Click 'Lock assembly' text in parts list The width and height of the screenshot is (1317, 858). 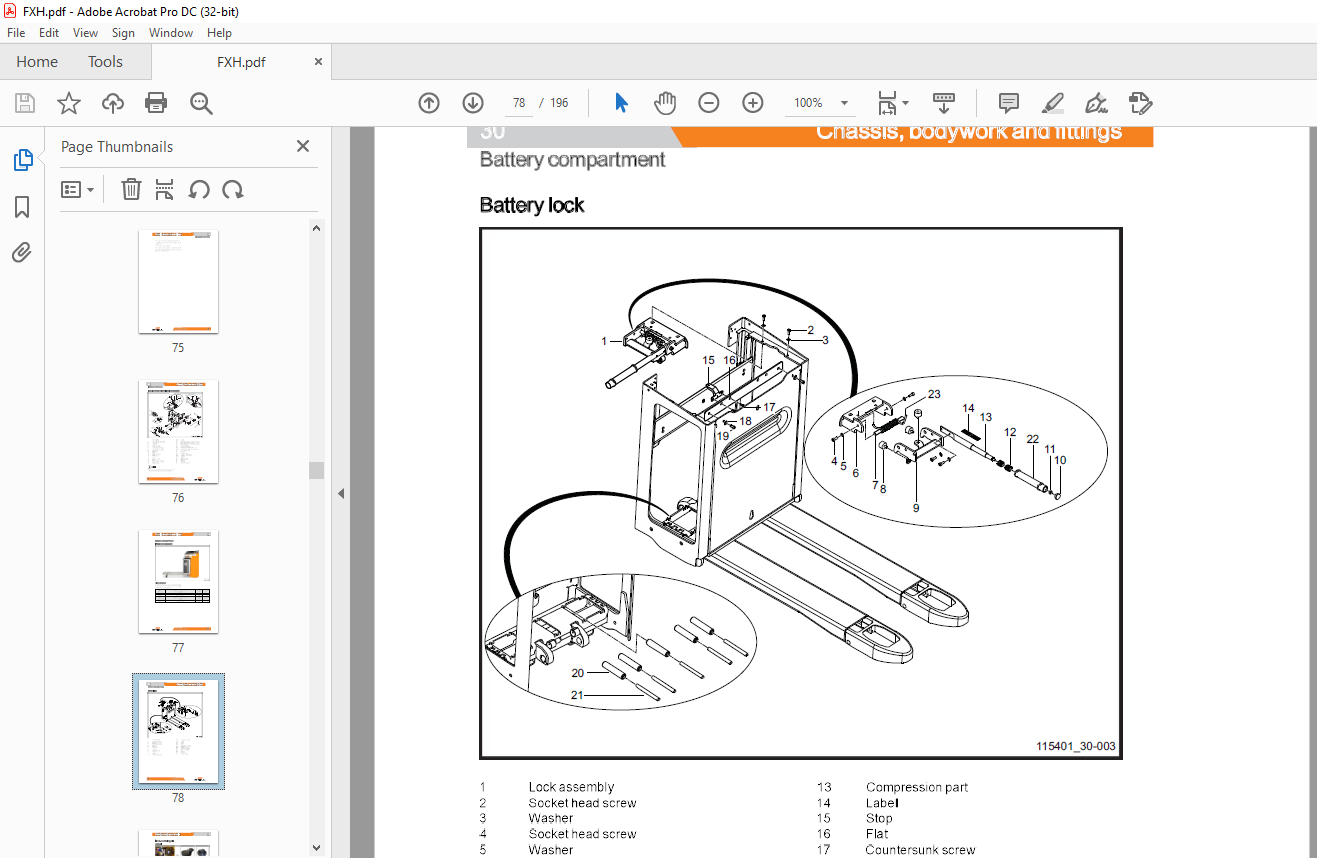[x=571, y=787]
